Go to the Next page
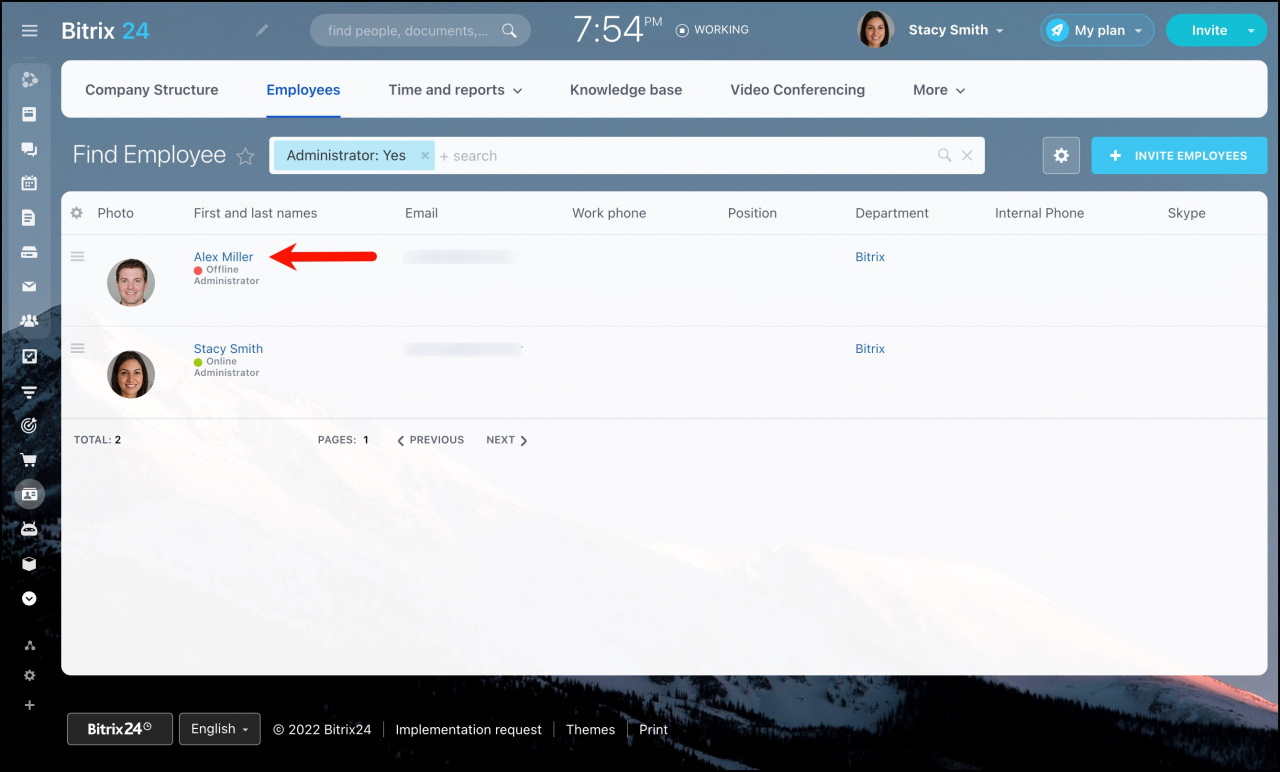1280x772 pixels. 507,440
